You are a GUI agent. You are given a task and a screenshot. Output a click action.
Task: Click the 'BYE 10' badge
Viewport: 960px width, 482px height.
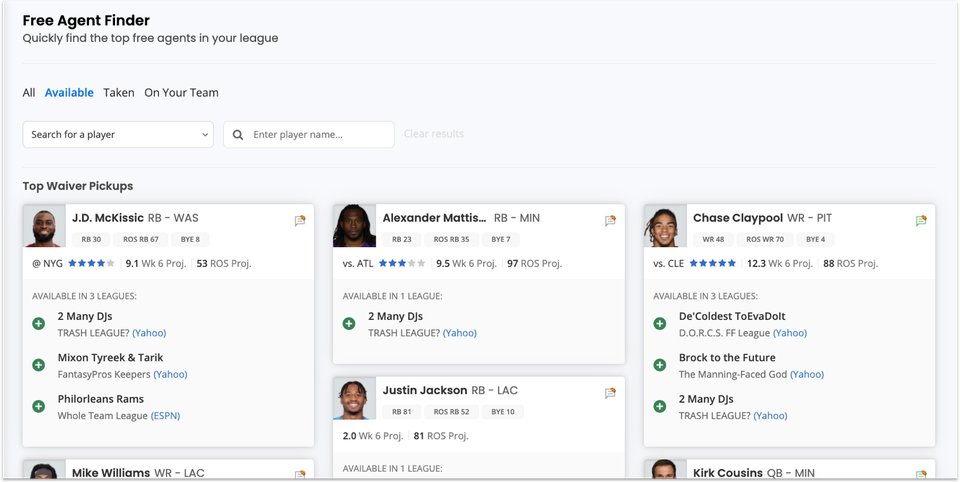point(503,412)
